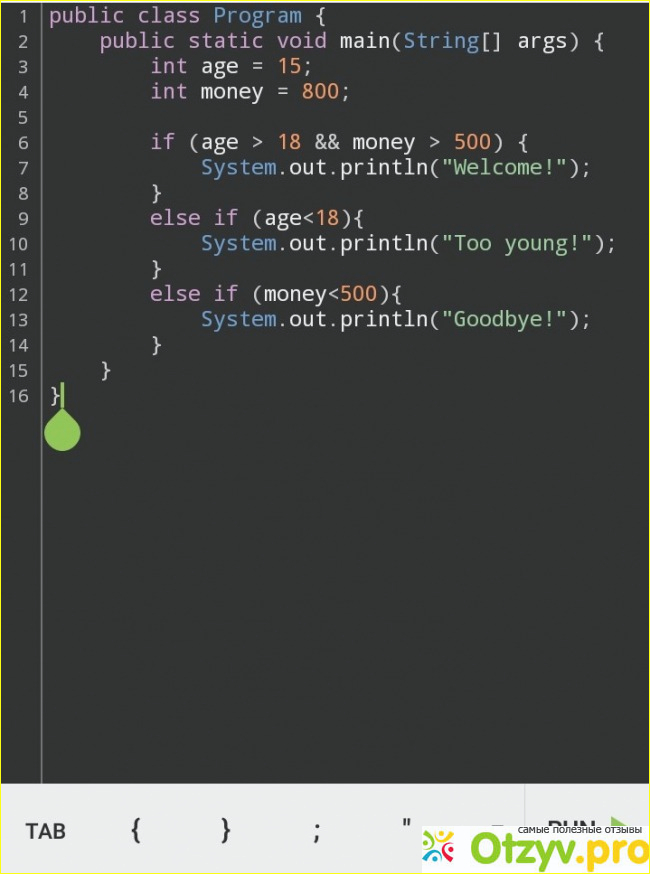Click the number 15 in age declaration
650x874 pixels.
[x=289, y=67]
